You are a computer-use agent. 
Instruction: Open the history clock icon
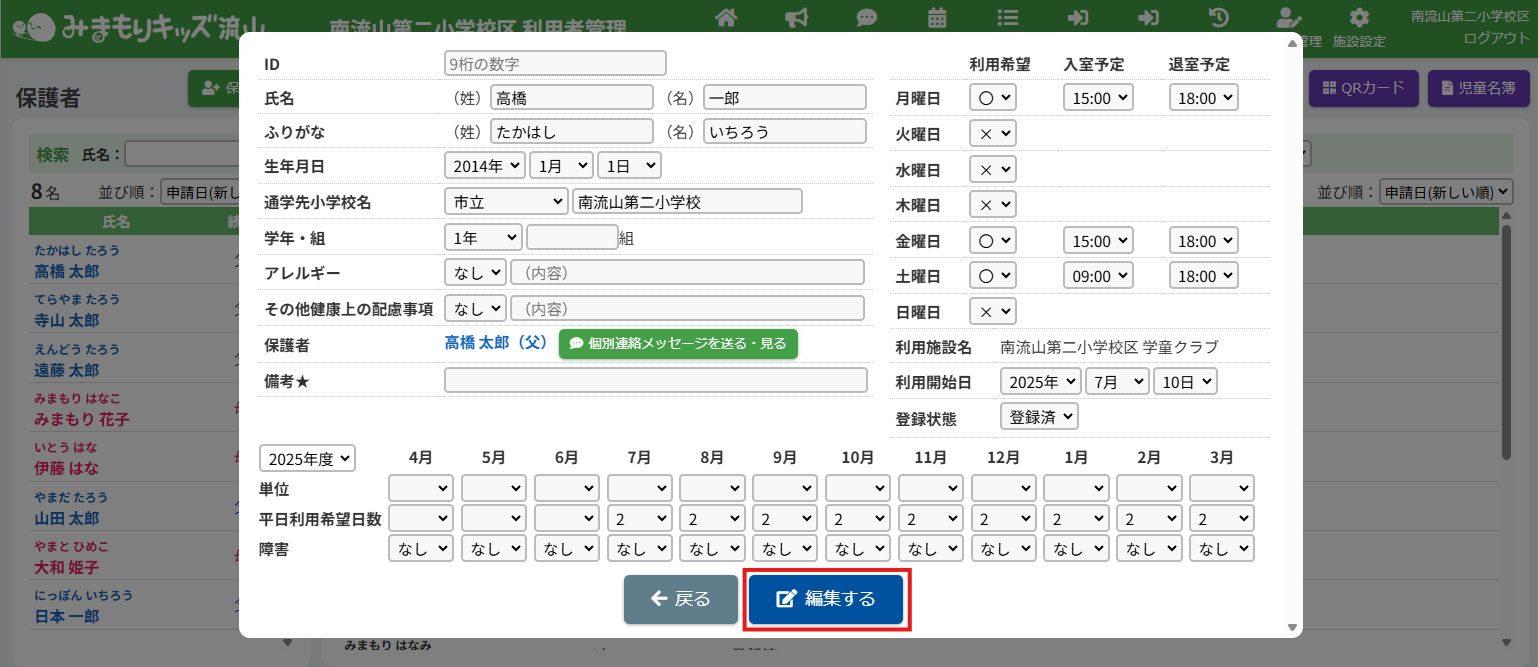point(1219,18)
